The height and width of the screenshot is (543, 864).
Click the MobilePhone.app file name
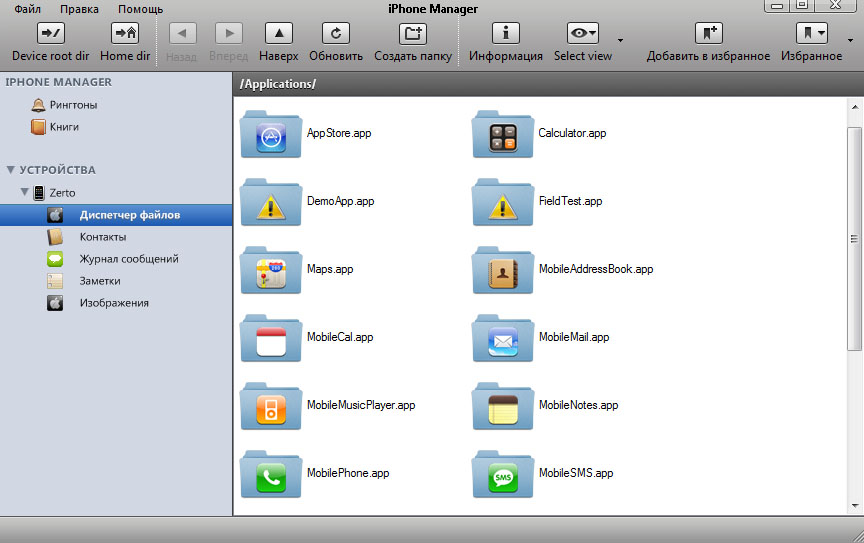(x=348, y=474)
